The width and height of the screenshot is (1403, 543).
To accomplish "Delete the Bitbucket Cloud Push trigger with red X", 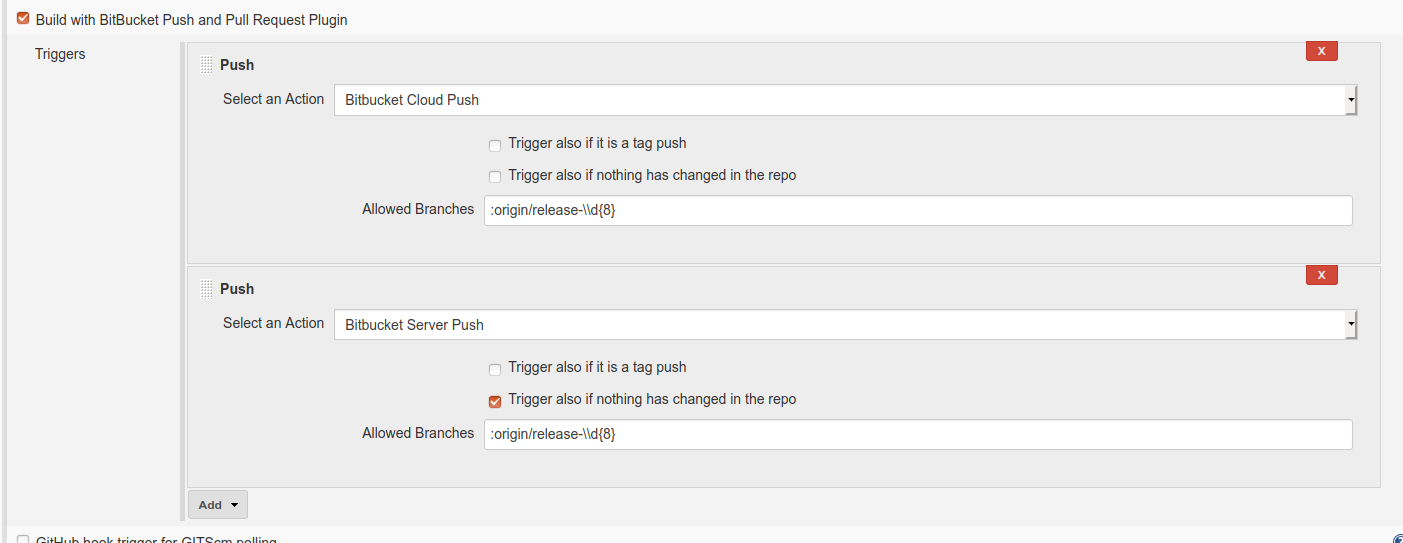I will click(1321, 51).
